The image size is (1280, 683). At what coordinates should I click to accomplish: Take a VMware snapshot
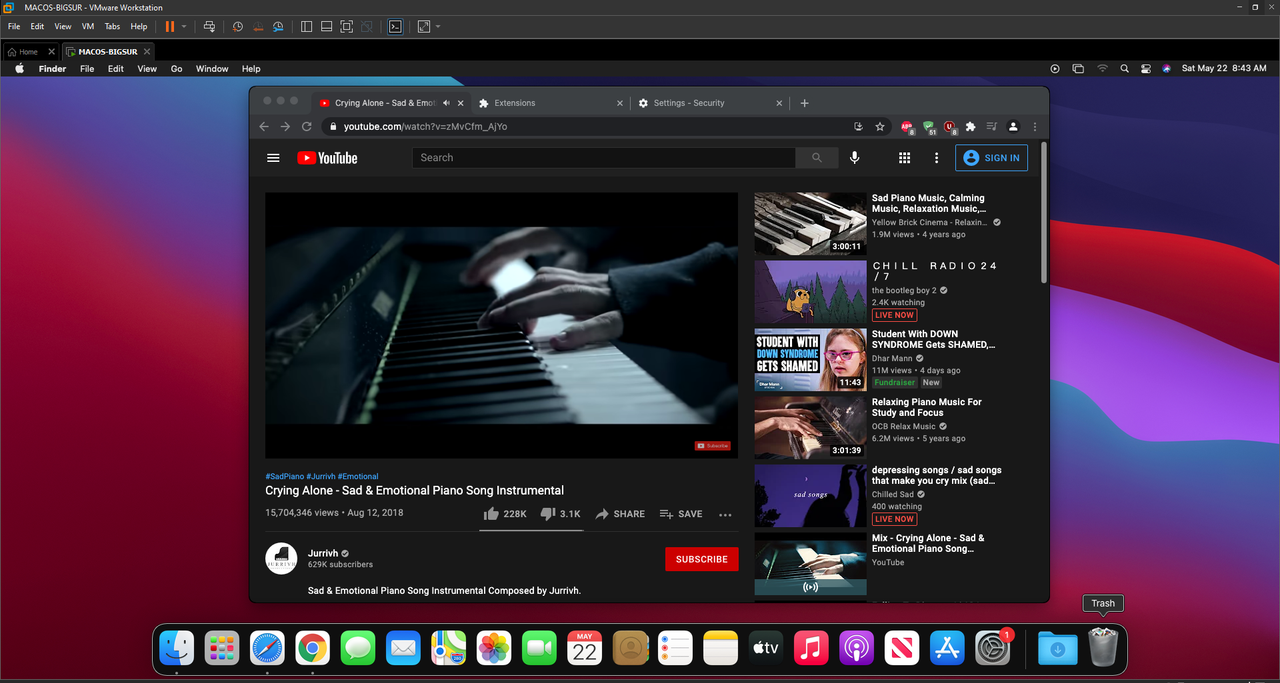(x=238, y=27)
